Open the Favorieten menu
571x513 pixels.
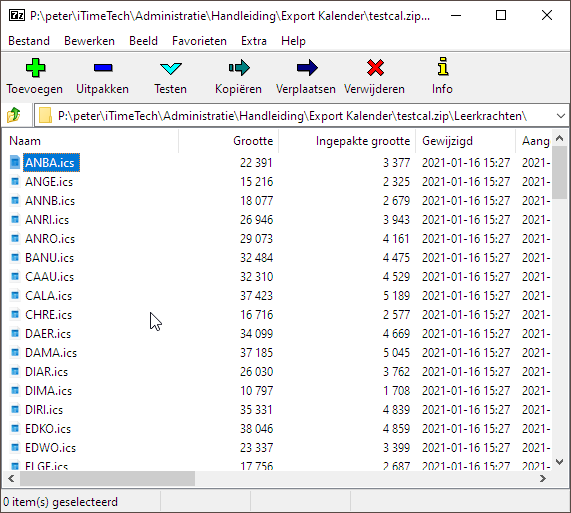[x=199, y=41]
